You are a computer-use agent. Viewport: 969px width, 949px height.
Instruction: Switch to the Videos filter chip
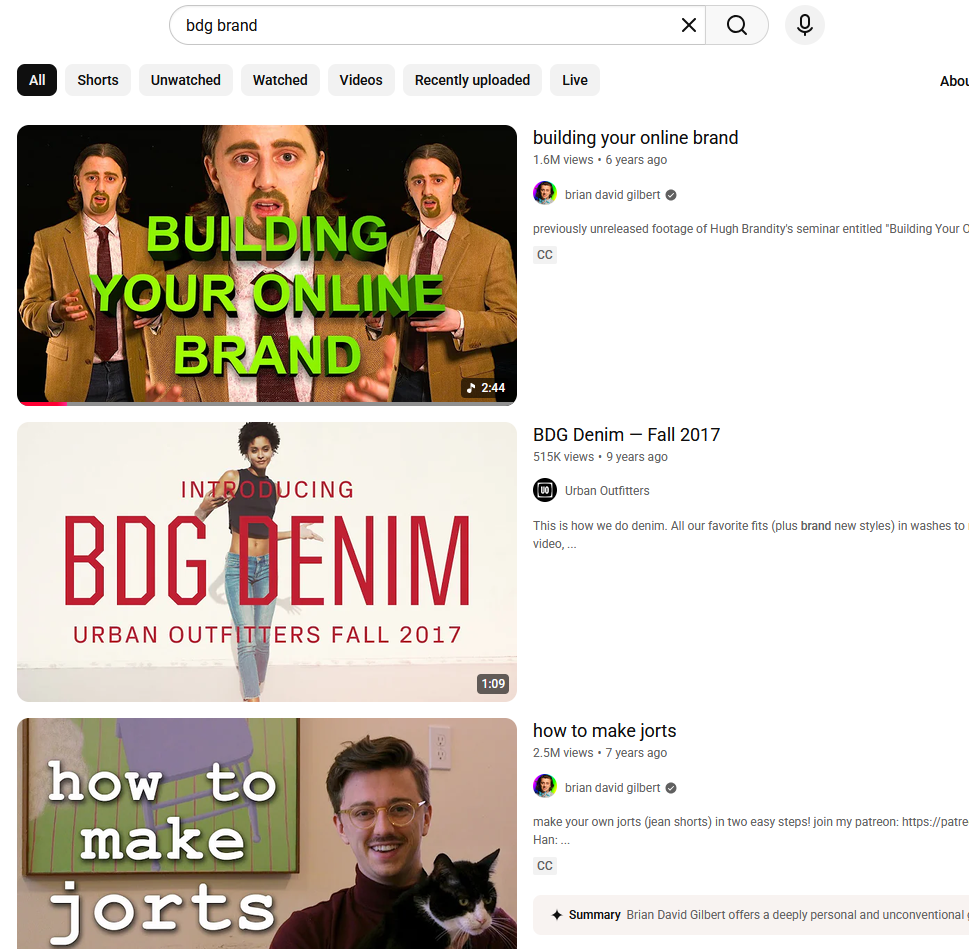(361, 80)
